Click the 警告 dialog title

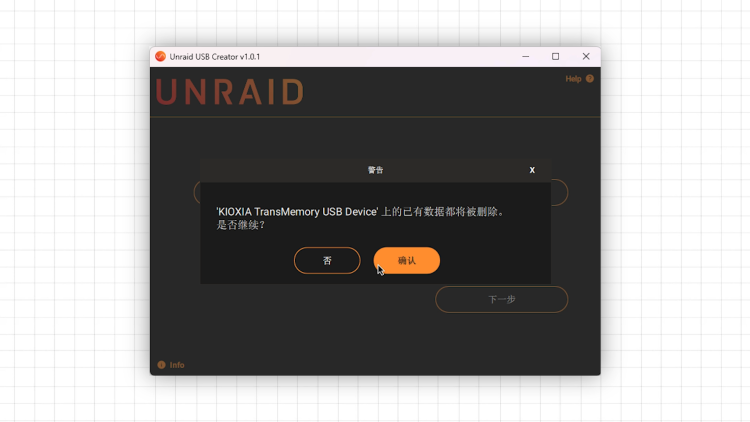(x=375, y=170)
